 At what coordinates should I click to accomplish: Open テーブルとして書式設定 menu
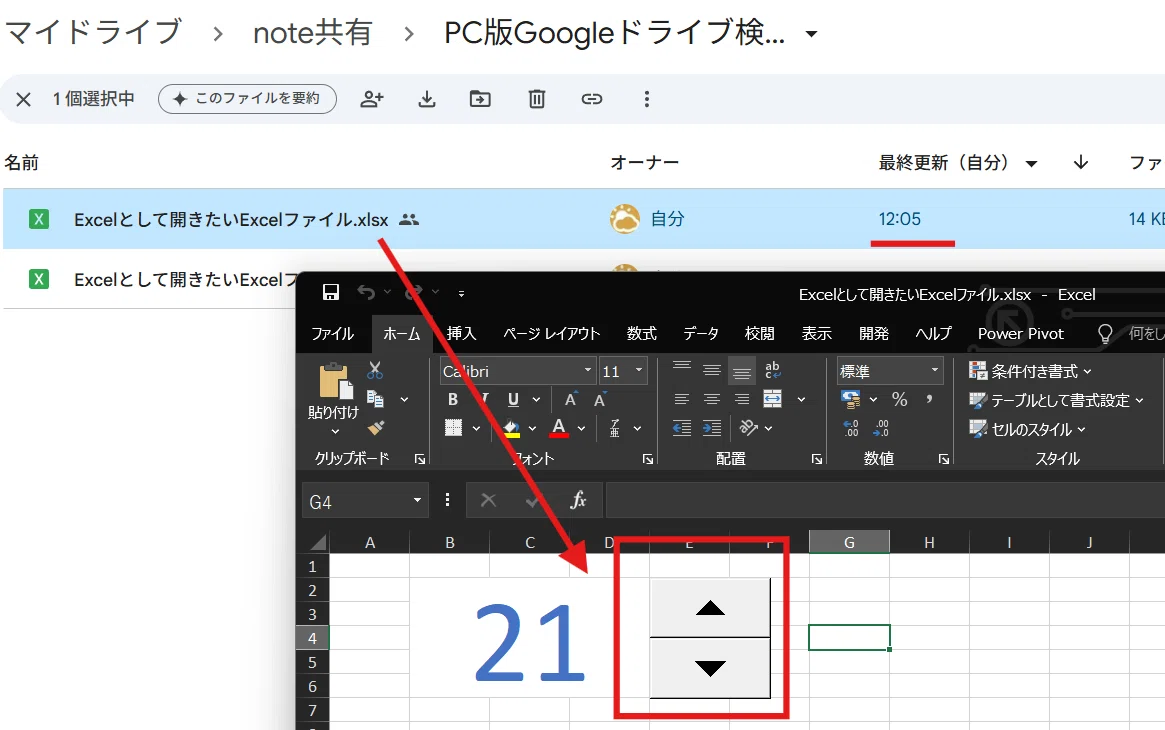point(1057,400)
